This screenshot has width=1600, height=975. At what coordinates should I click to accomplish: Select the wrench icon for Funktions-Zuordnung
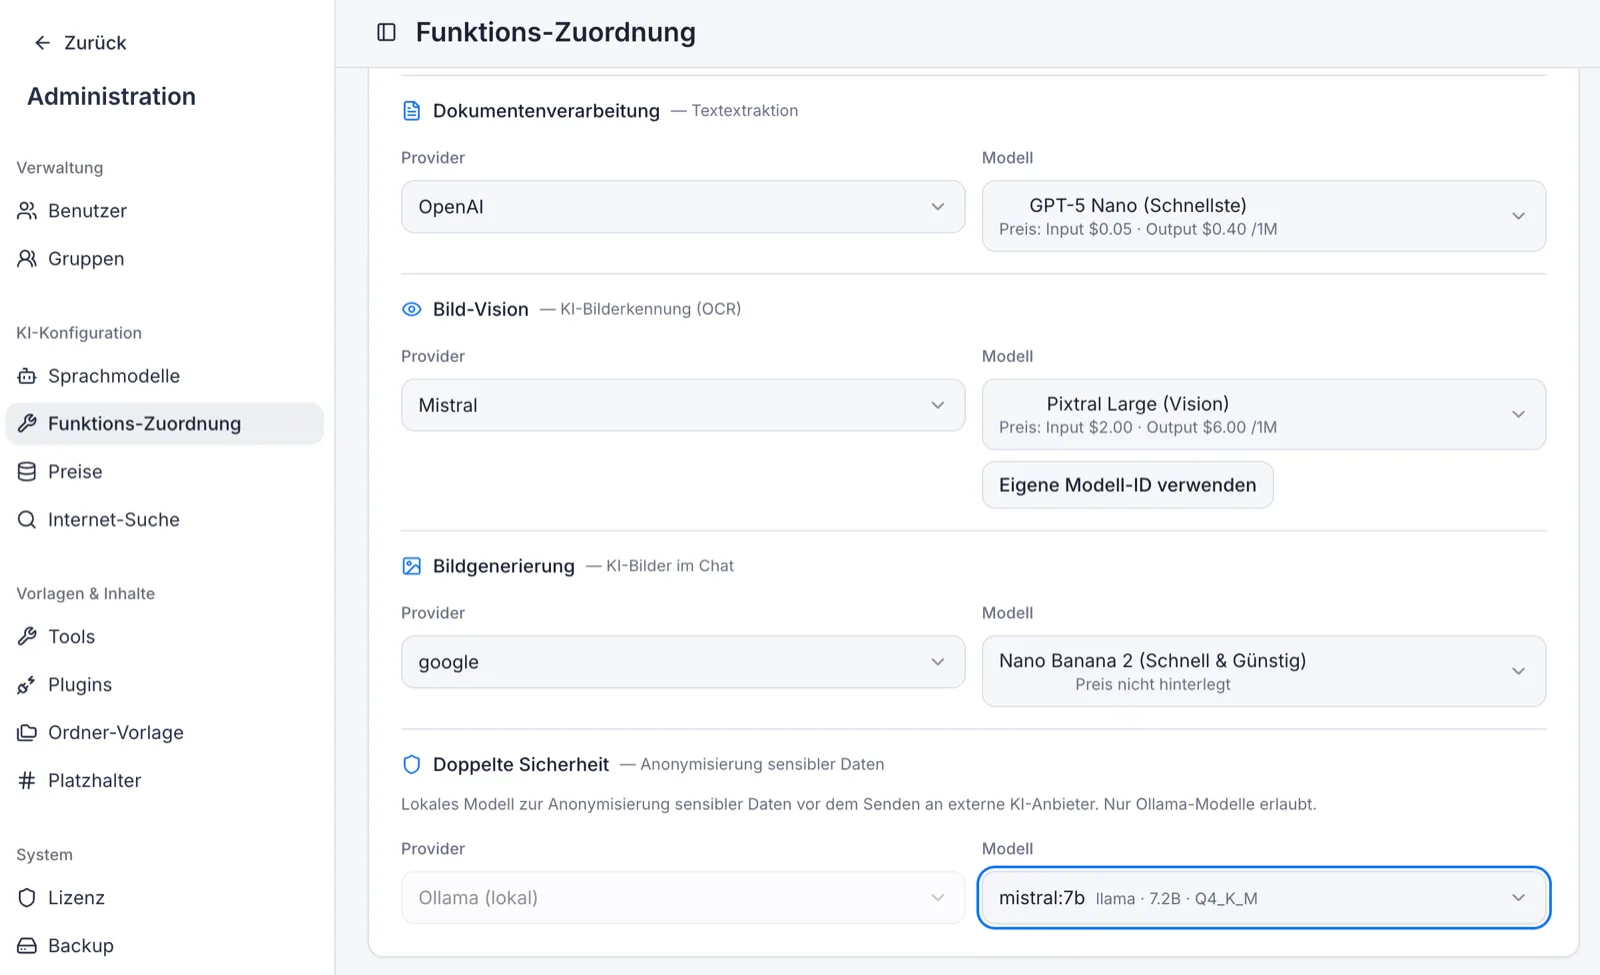point(27,423)
